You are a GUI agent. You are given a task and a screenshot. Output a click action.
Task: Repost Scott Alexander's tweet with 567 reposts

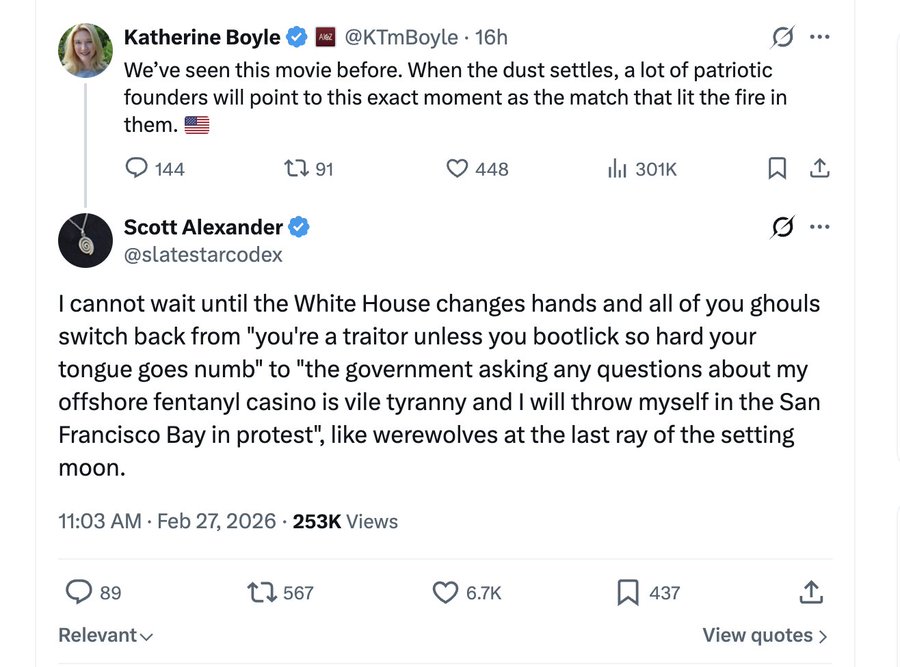262,593
